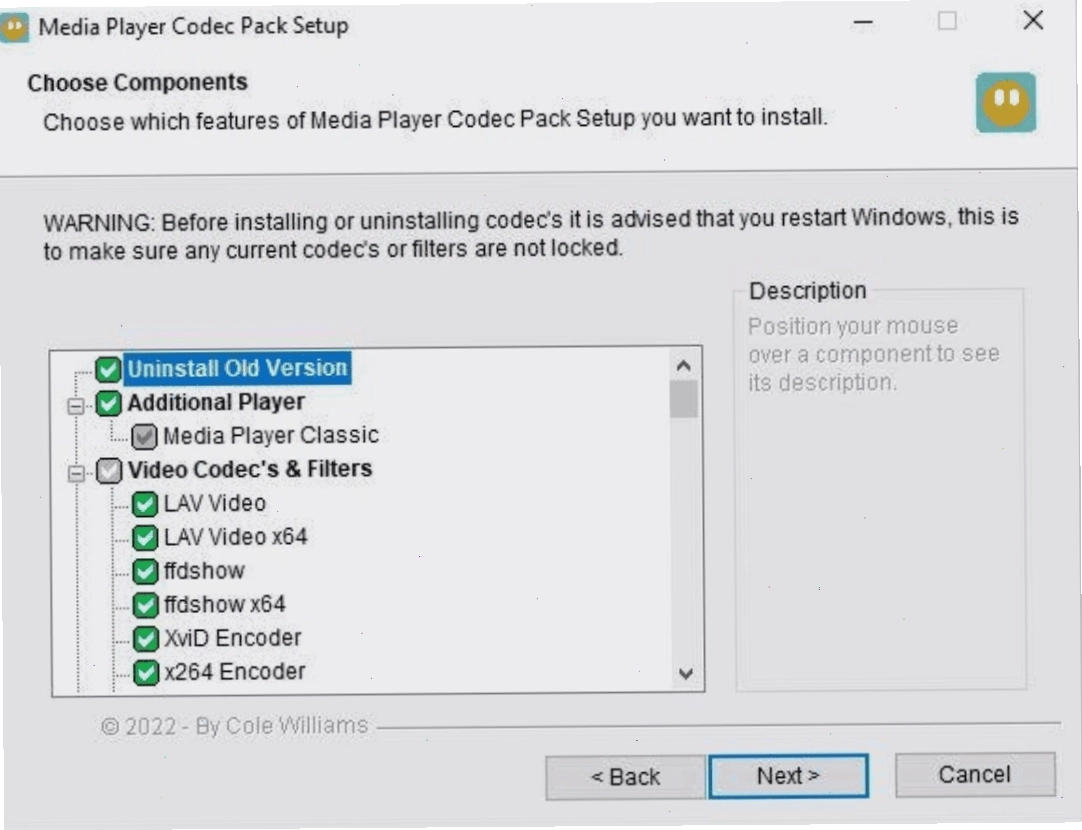Click the component list scroll-down arrow
Screen dimensions: 1082x830
point(686,673)
